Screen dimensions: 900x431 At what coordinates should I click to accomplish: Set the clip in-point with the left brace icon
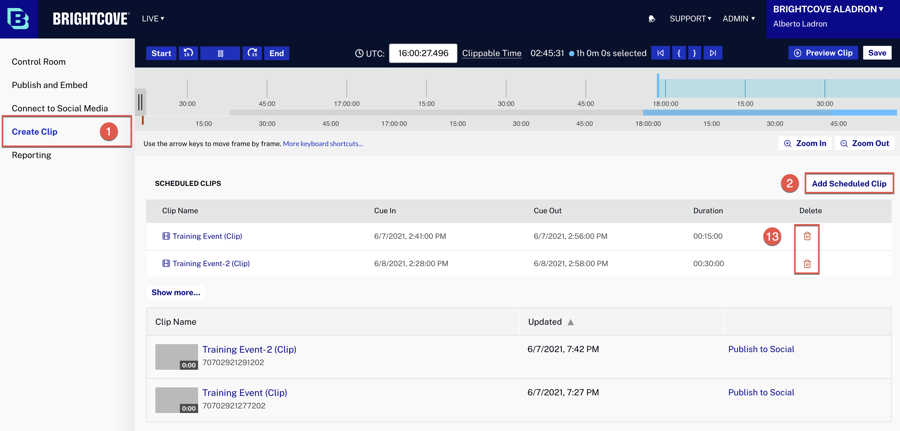pos(678,53)
